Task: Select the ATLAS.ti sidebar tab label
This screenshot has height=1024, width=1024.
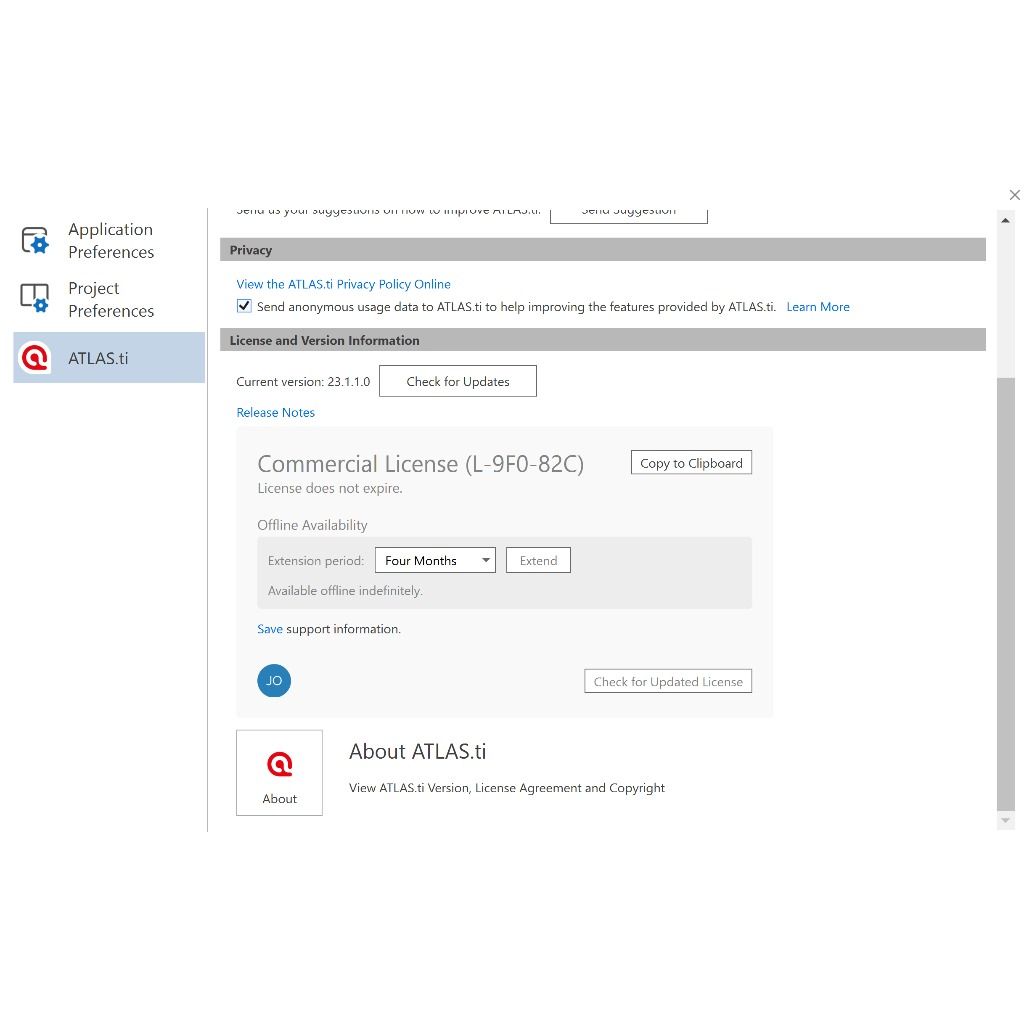Action: click(x=98, y=358)
